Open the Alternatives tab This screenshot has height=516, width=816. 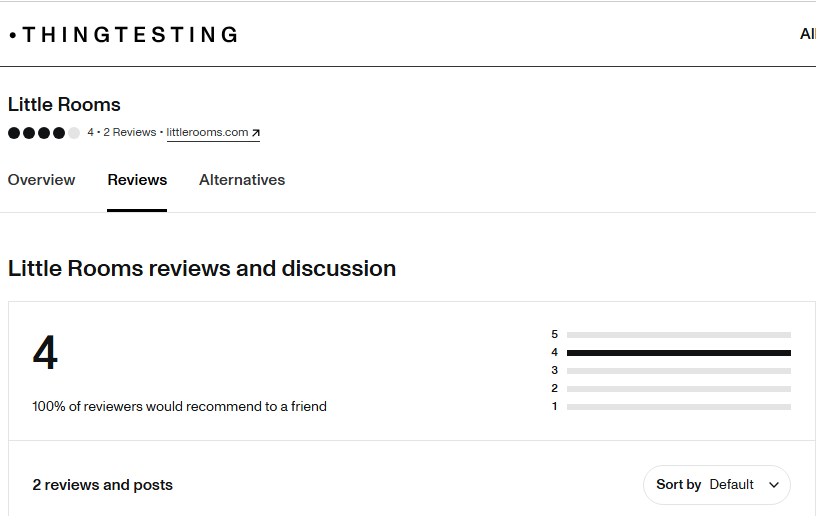click(x=242, y=180)
